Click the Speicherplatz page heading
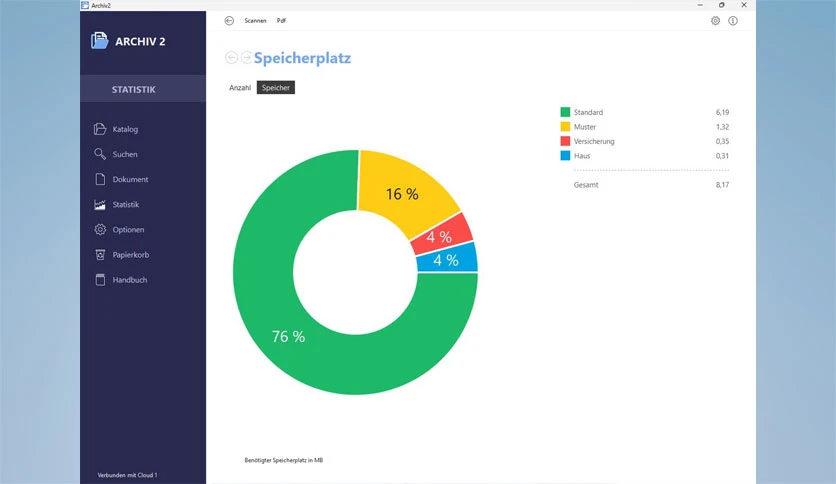The image size is (836, 484). pyautogui.click(x=302, y=58)
